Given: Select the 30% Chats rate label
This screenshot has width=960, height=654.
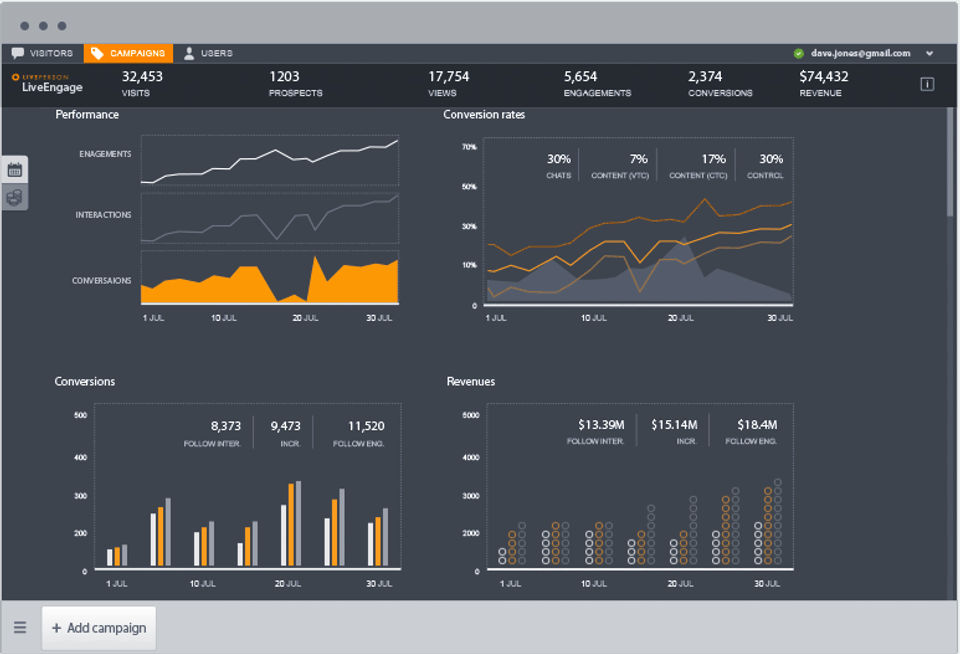Looking at the screenshot, I should (x=558, y=166).
